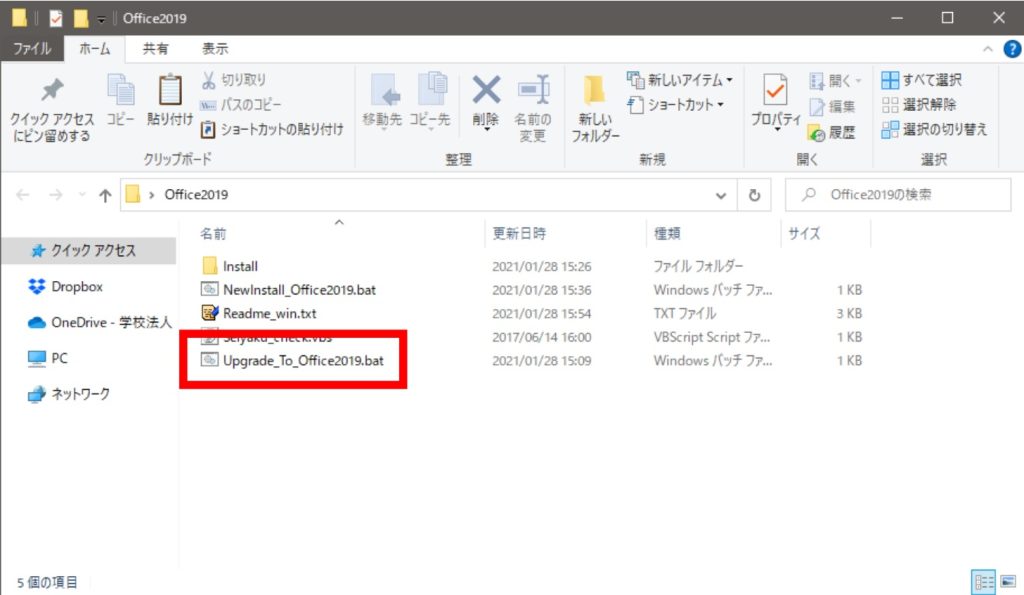The image size is (1024, 595).
Task: Close the Office2019 Explorer window
Action: click(x=999, y=18)
